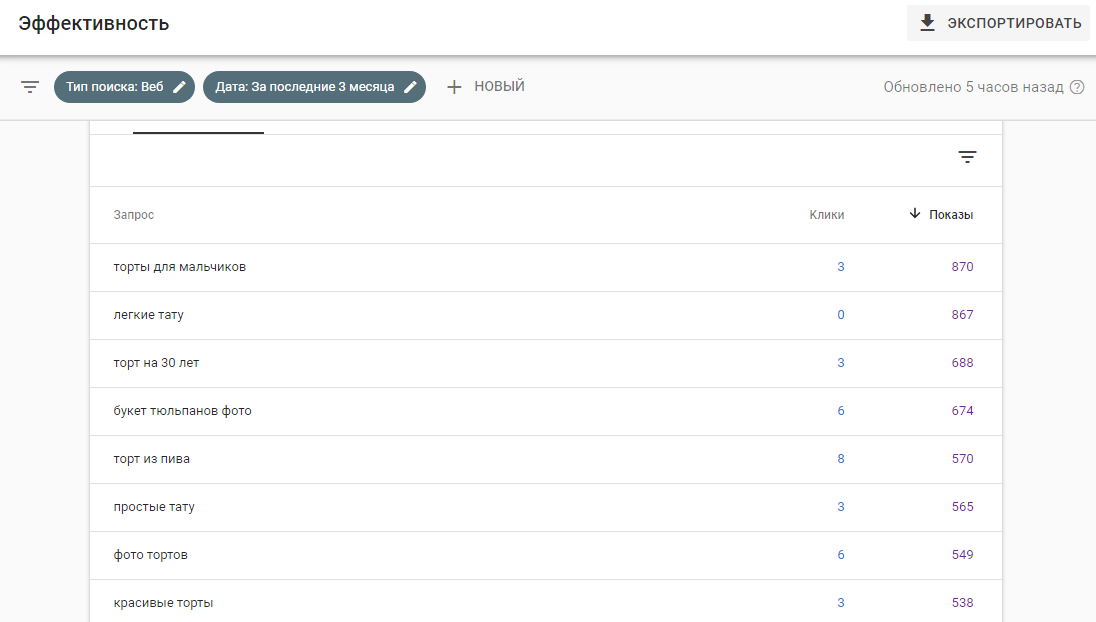Select clicks value 8 for торт из пива
Viewport: 1096px width, 622px height.
pos(841,459)
